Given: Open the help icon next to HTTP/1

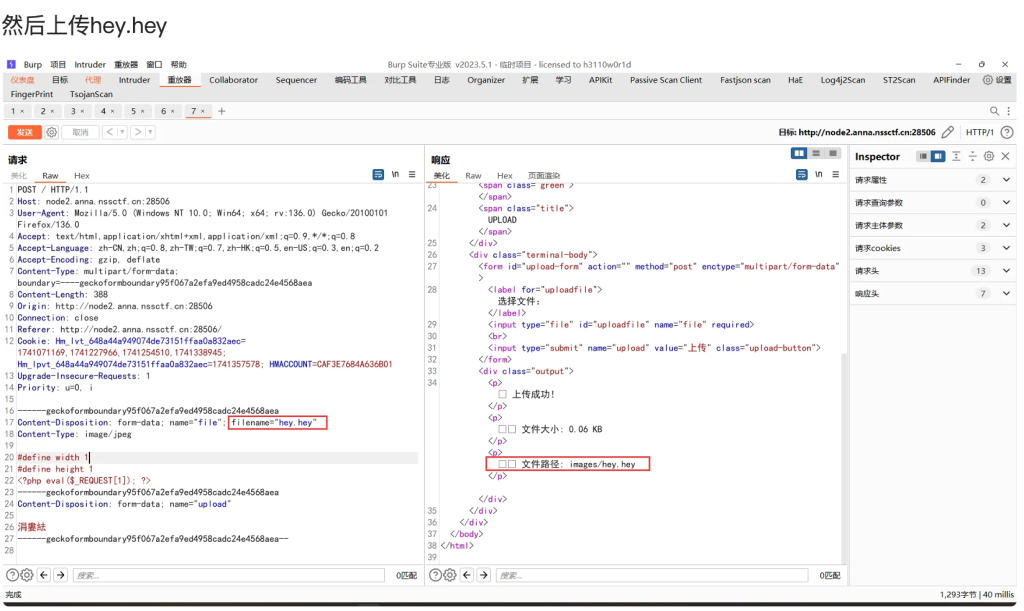Looking at the screenshot, I should pos(1007,133).
